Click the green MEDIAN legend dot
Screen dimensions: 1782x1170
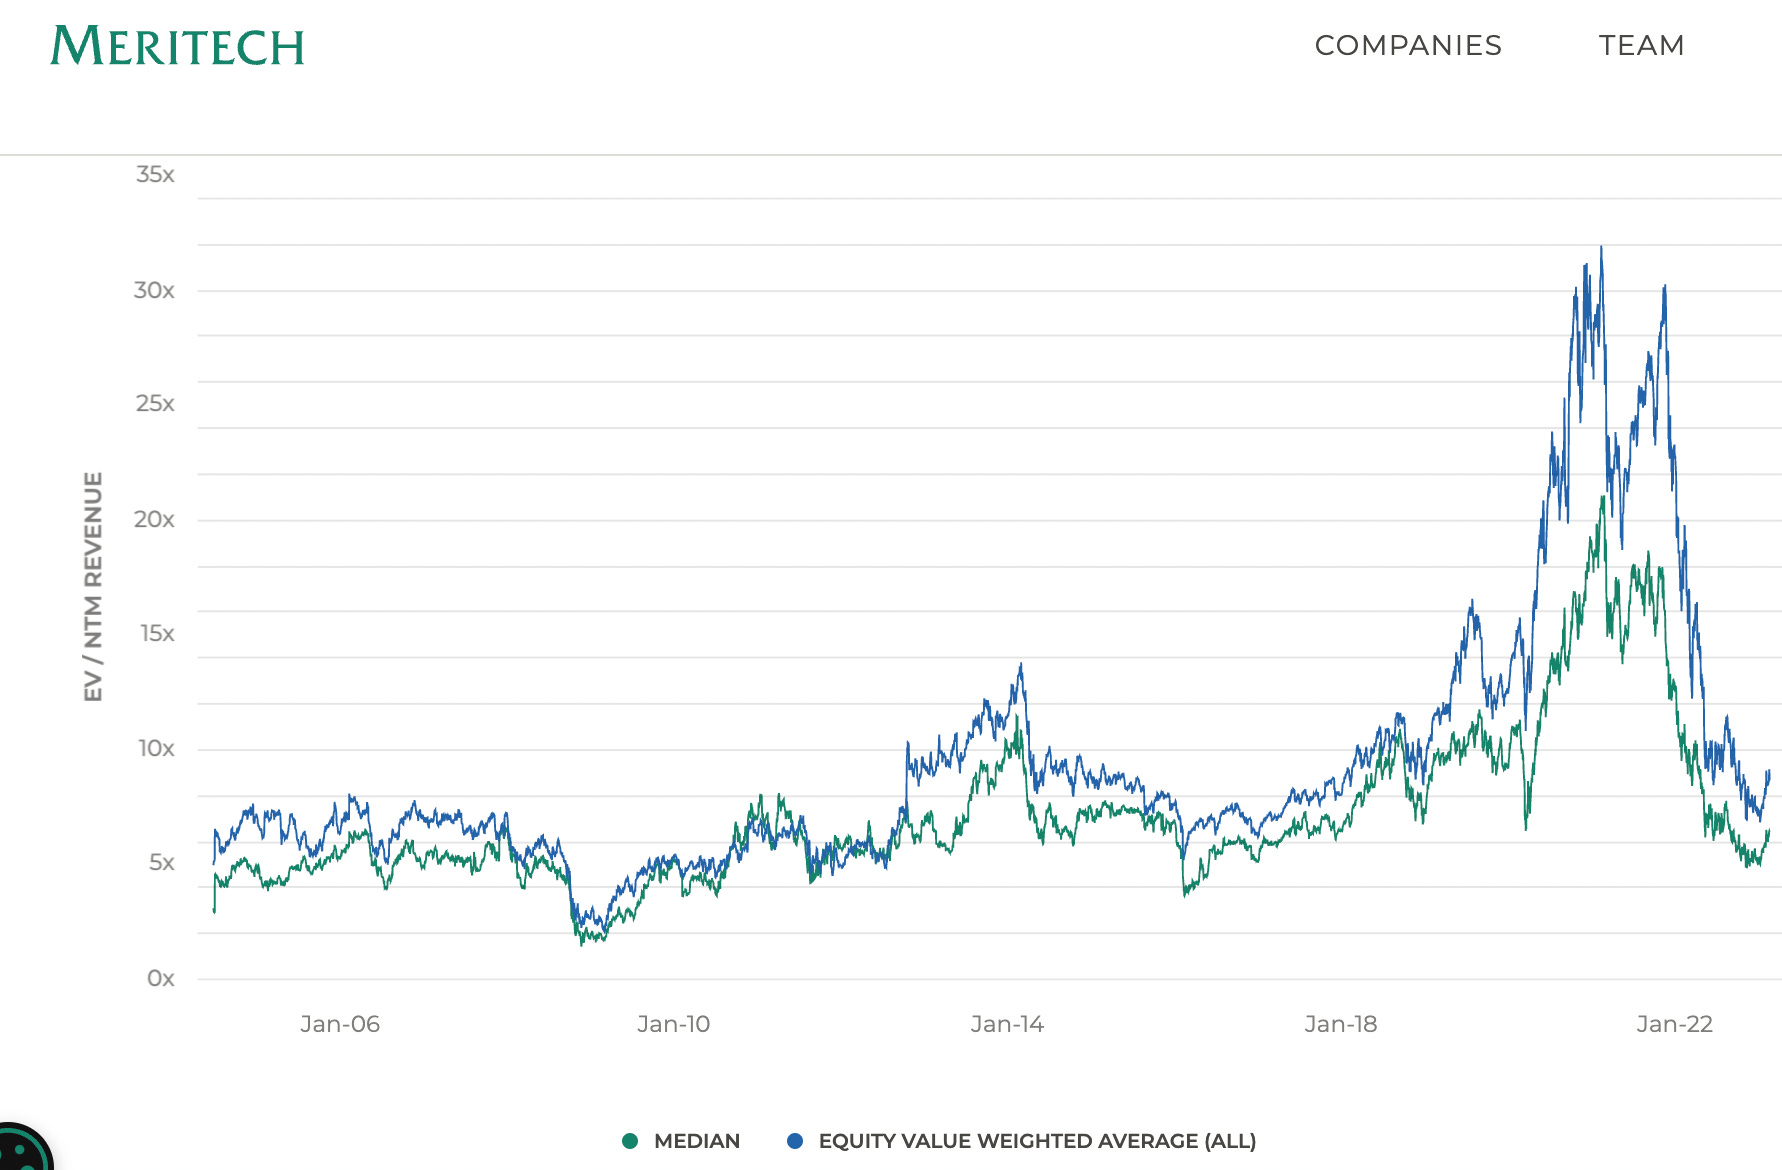[630, 1141]
